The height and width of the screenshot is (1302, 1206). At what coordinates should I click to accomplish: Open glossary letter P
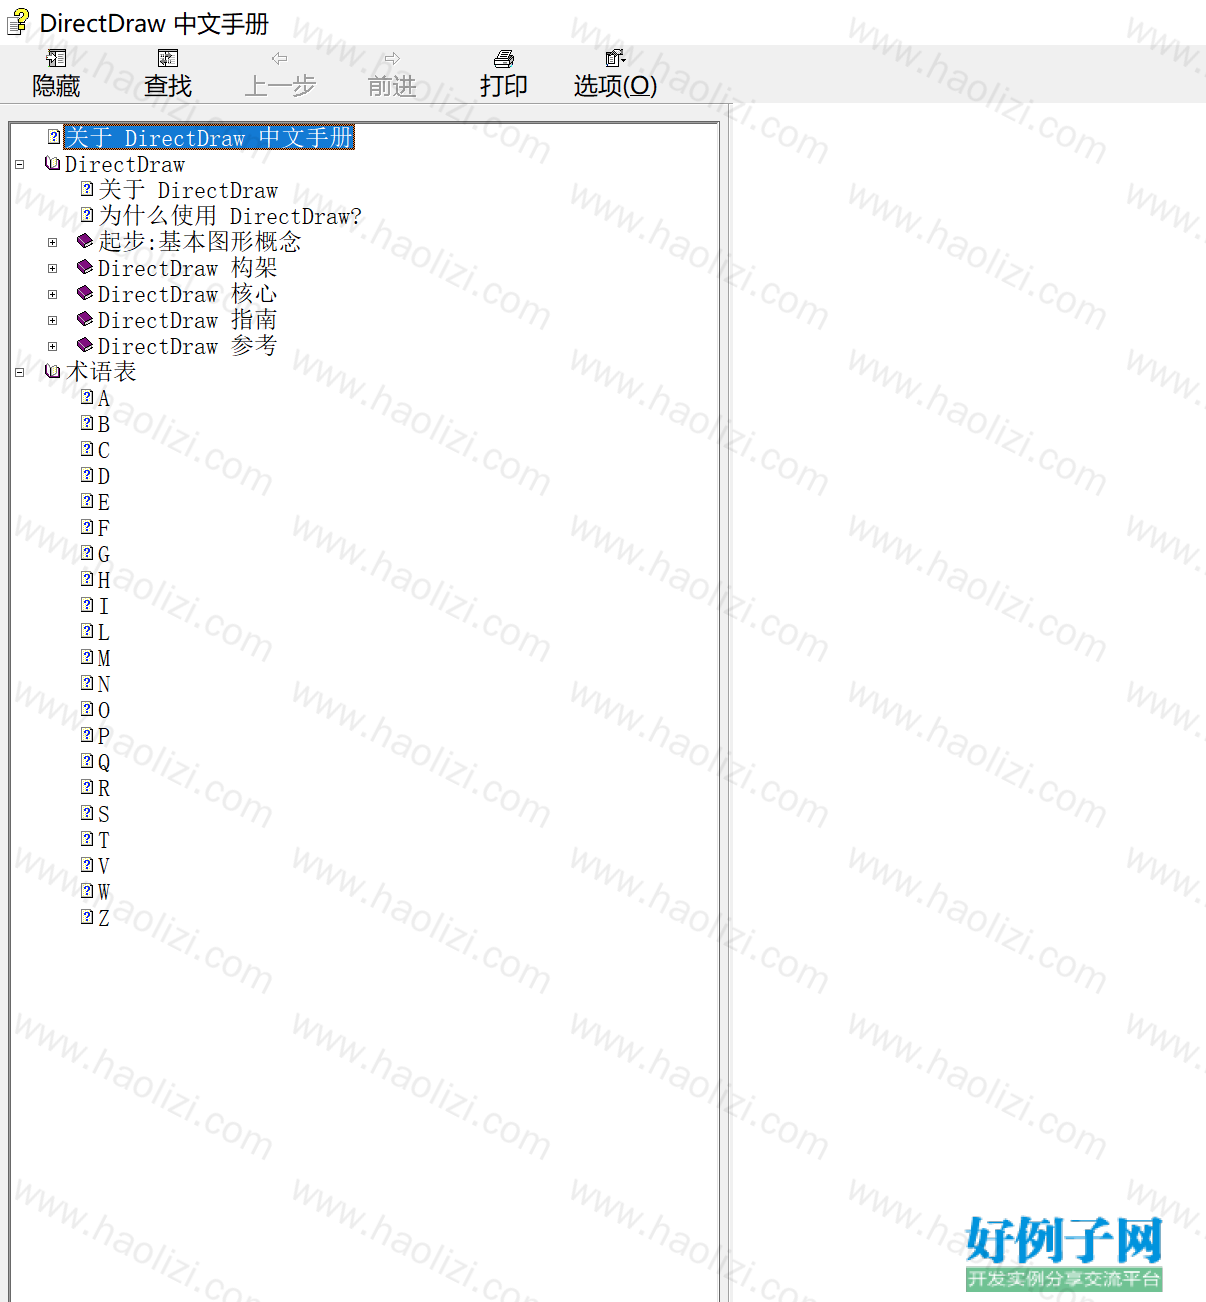click(x=104, y=736)
